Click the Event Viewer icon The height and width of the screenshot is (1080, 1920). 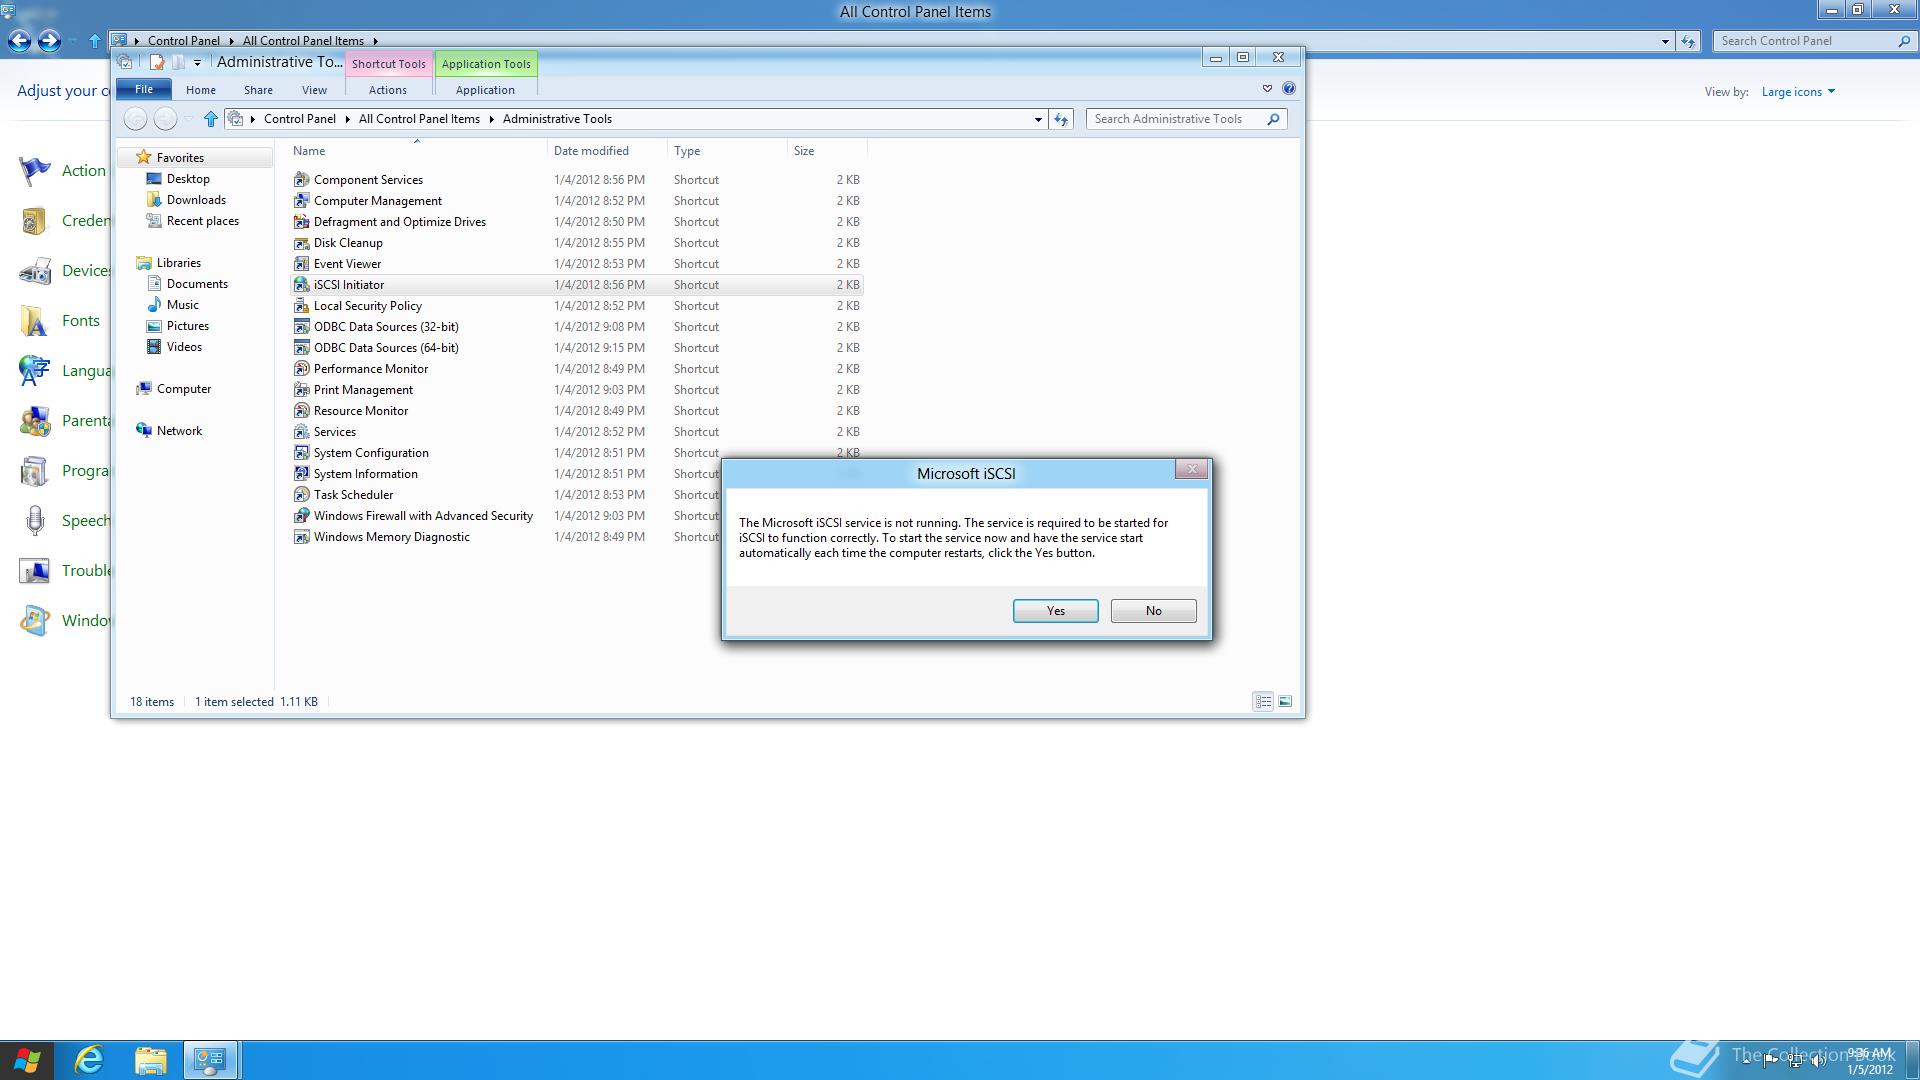pos(301,264)
